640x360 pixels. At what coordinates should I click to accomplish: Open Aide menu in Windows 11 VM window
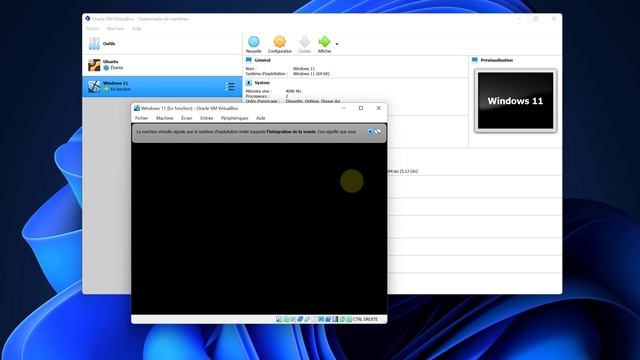pos(260,118)
